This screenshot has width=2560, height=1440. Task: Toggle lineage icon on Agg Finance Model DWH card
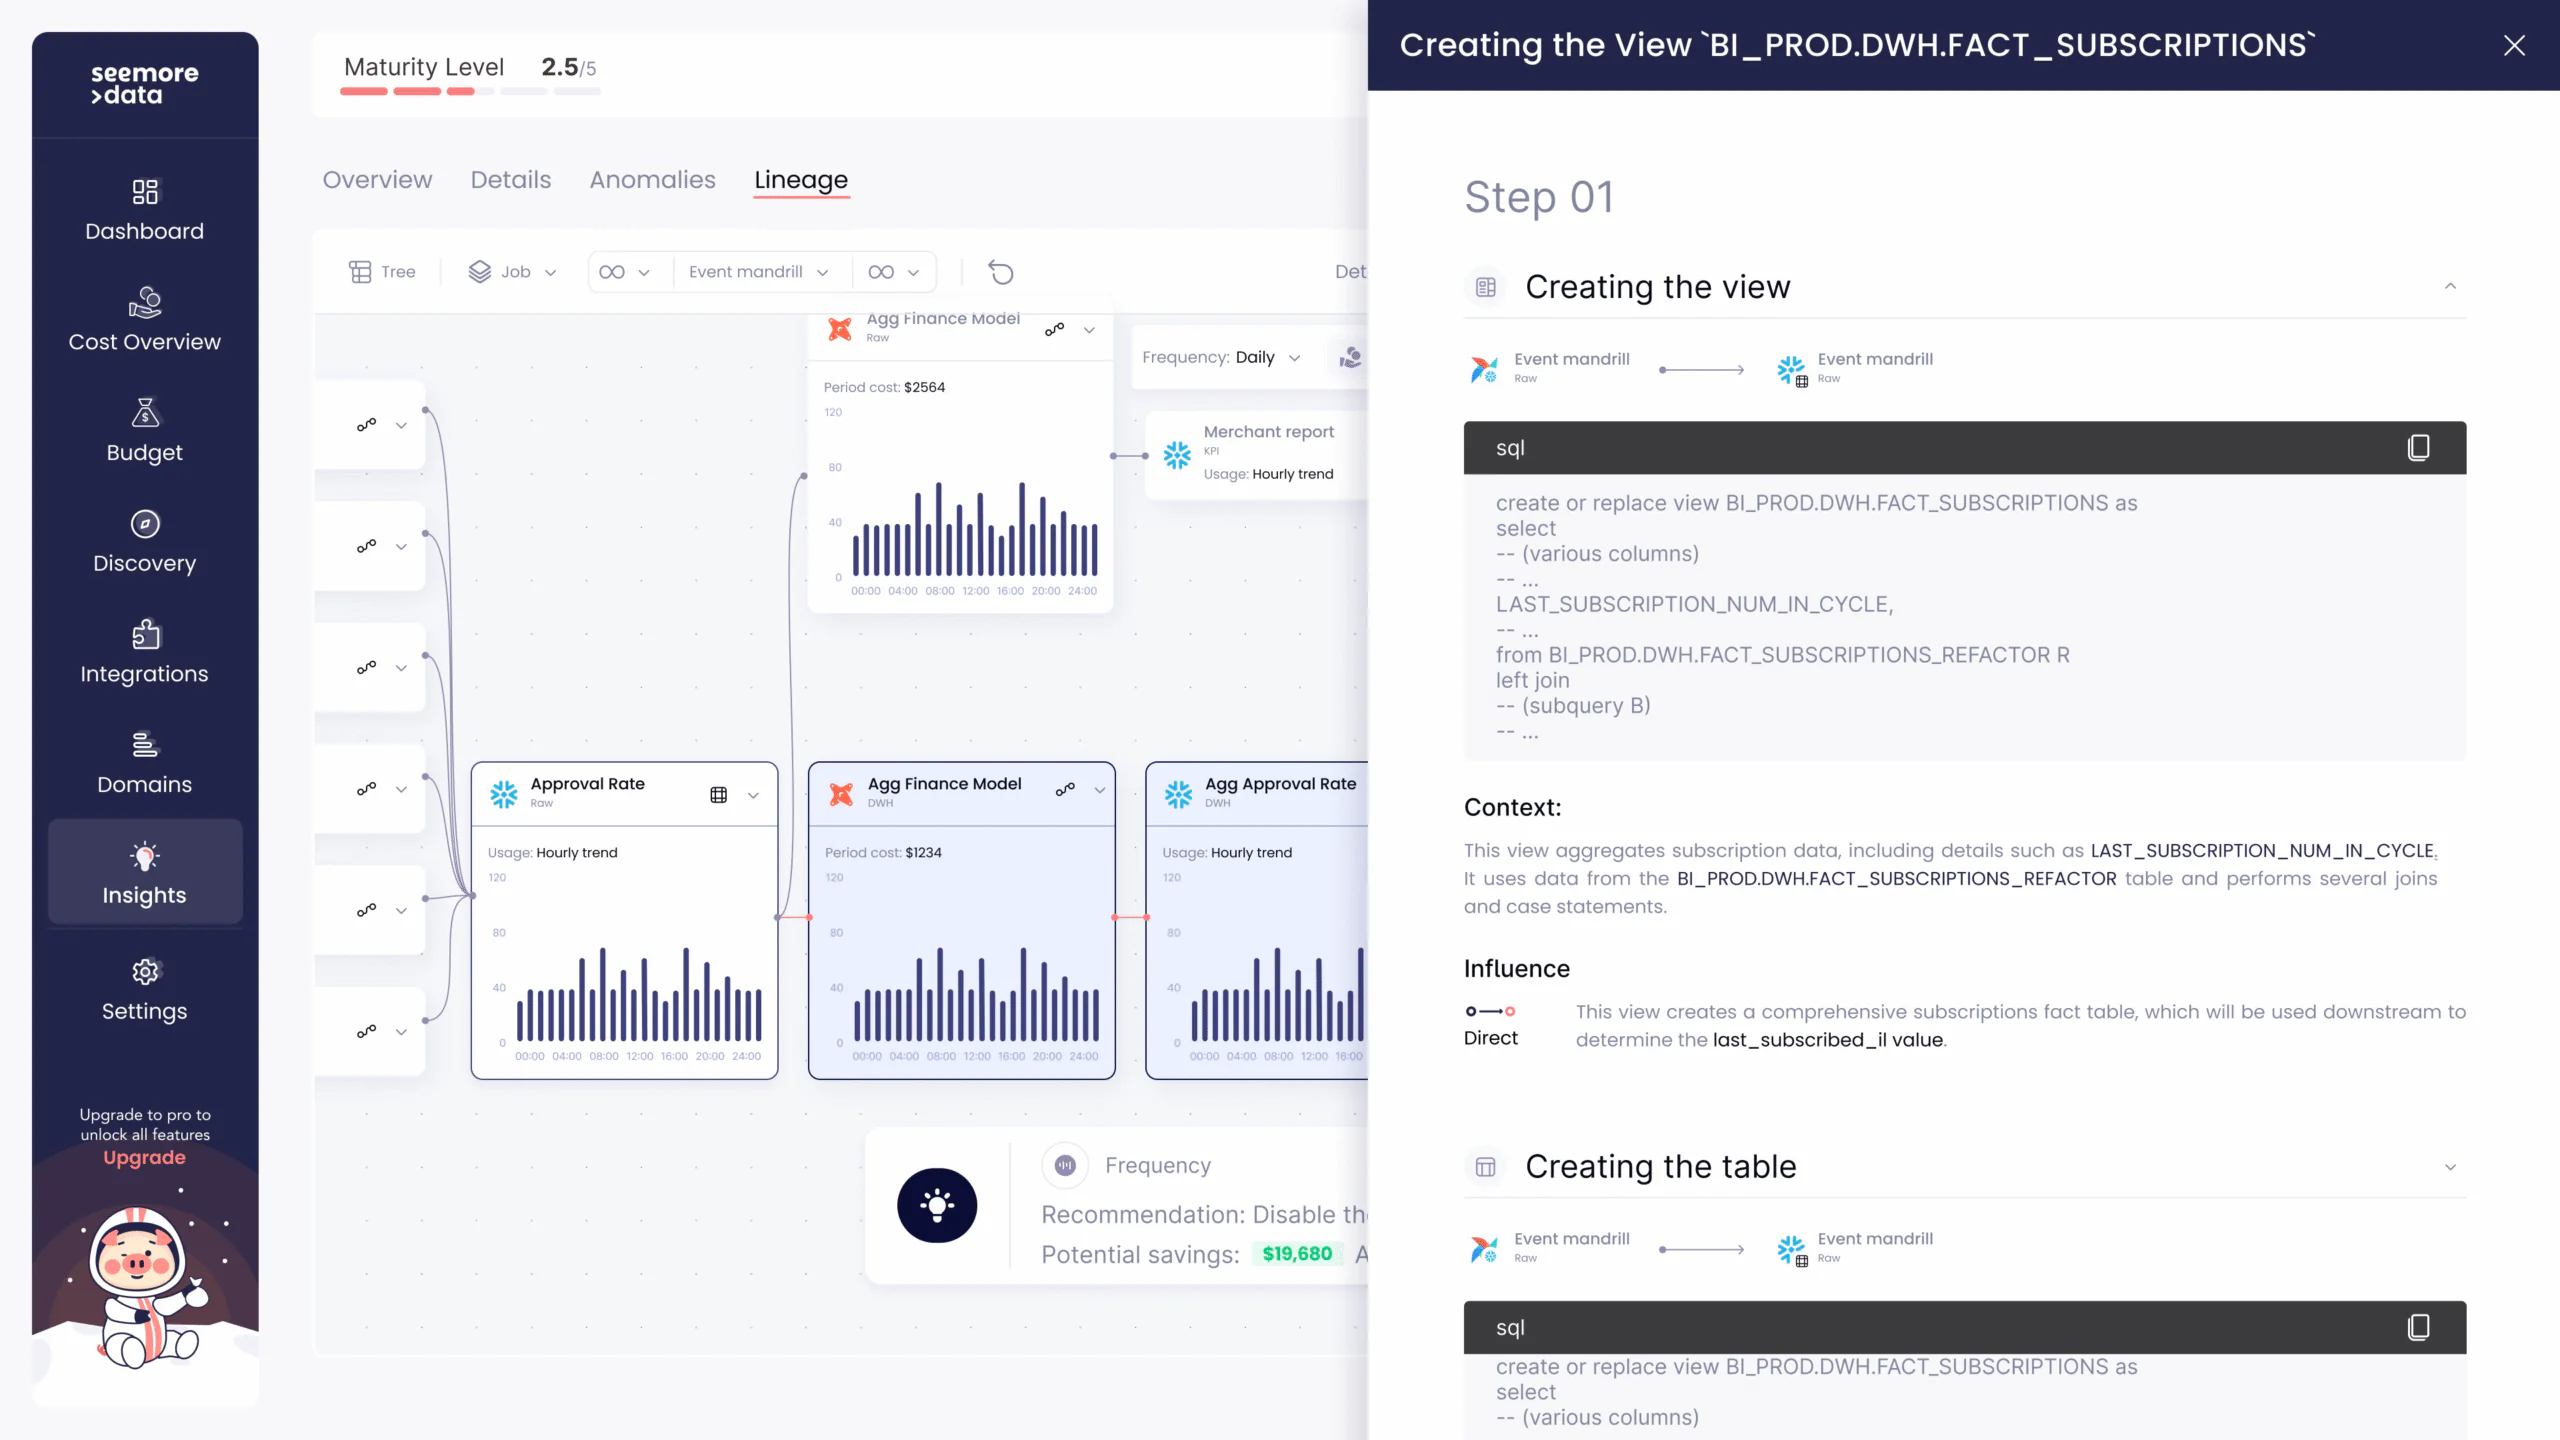tap(1065, 790)
